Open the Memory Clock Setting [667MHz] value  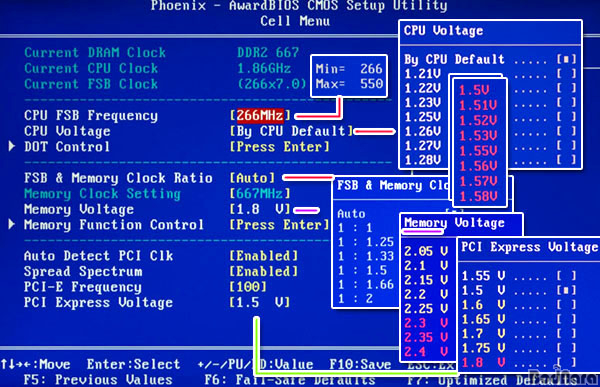[260, 194]
